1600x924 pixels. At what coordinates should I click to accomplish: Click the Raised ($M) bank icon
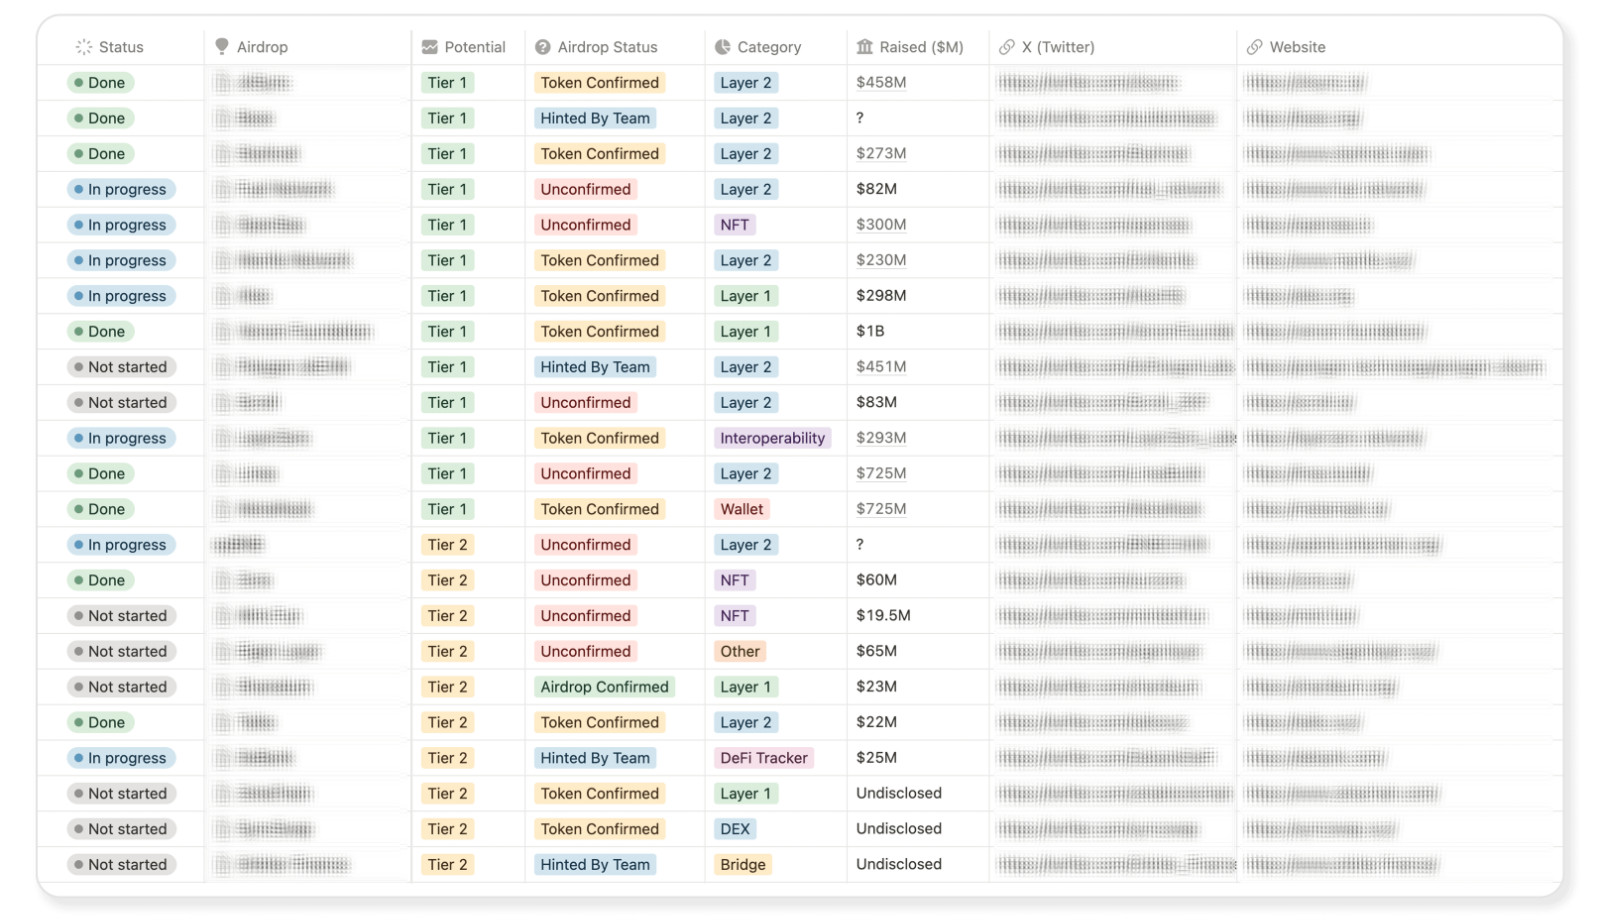(x=865, y=47)
